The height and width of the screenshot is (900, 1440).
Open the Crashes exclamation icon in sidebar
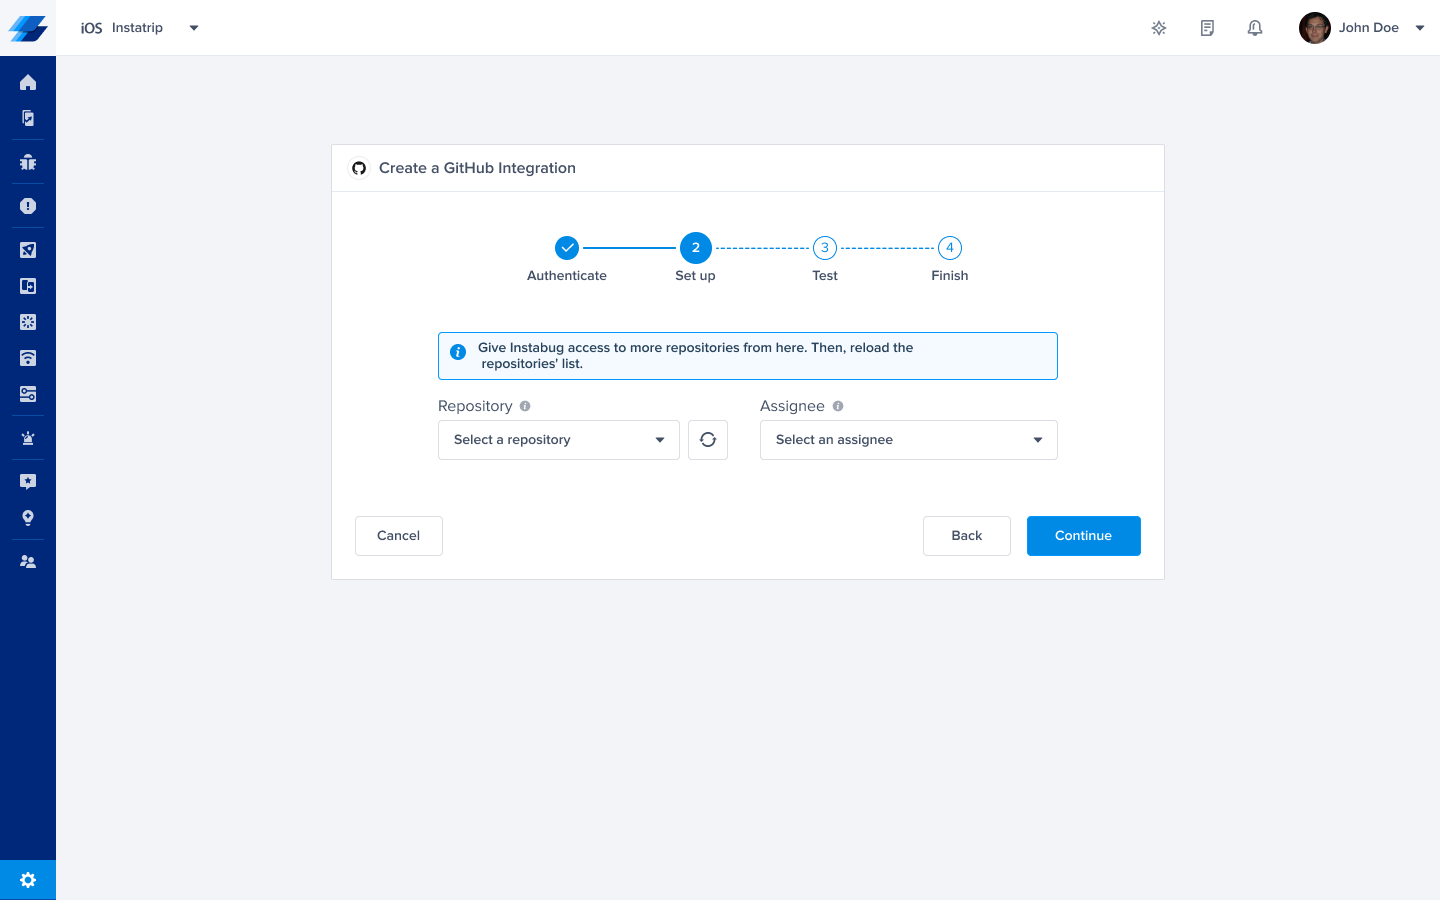28,206
